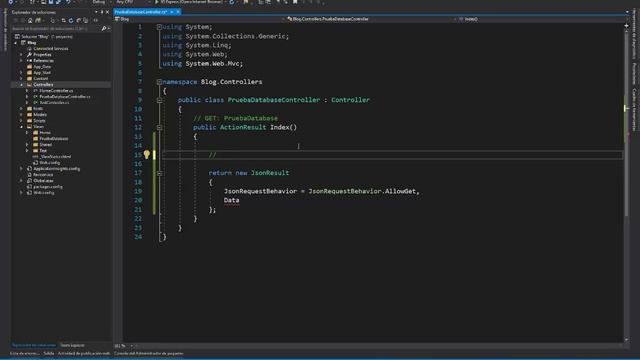Image resolution: width=640 pixels, height=360 pixels.
Task: Select HomeController.cs in Solution Explorer
Action: 56,91
